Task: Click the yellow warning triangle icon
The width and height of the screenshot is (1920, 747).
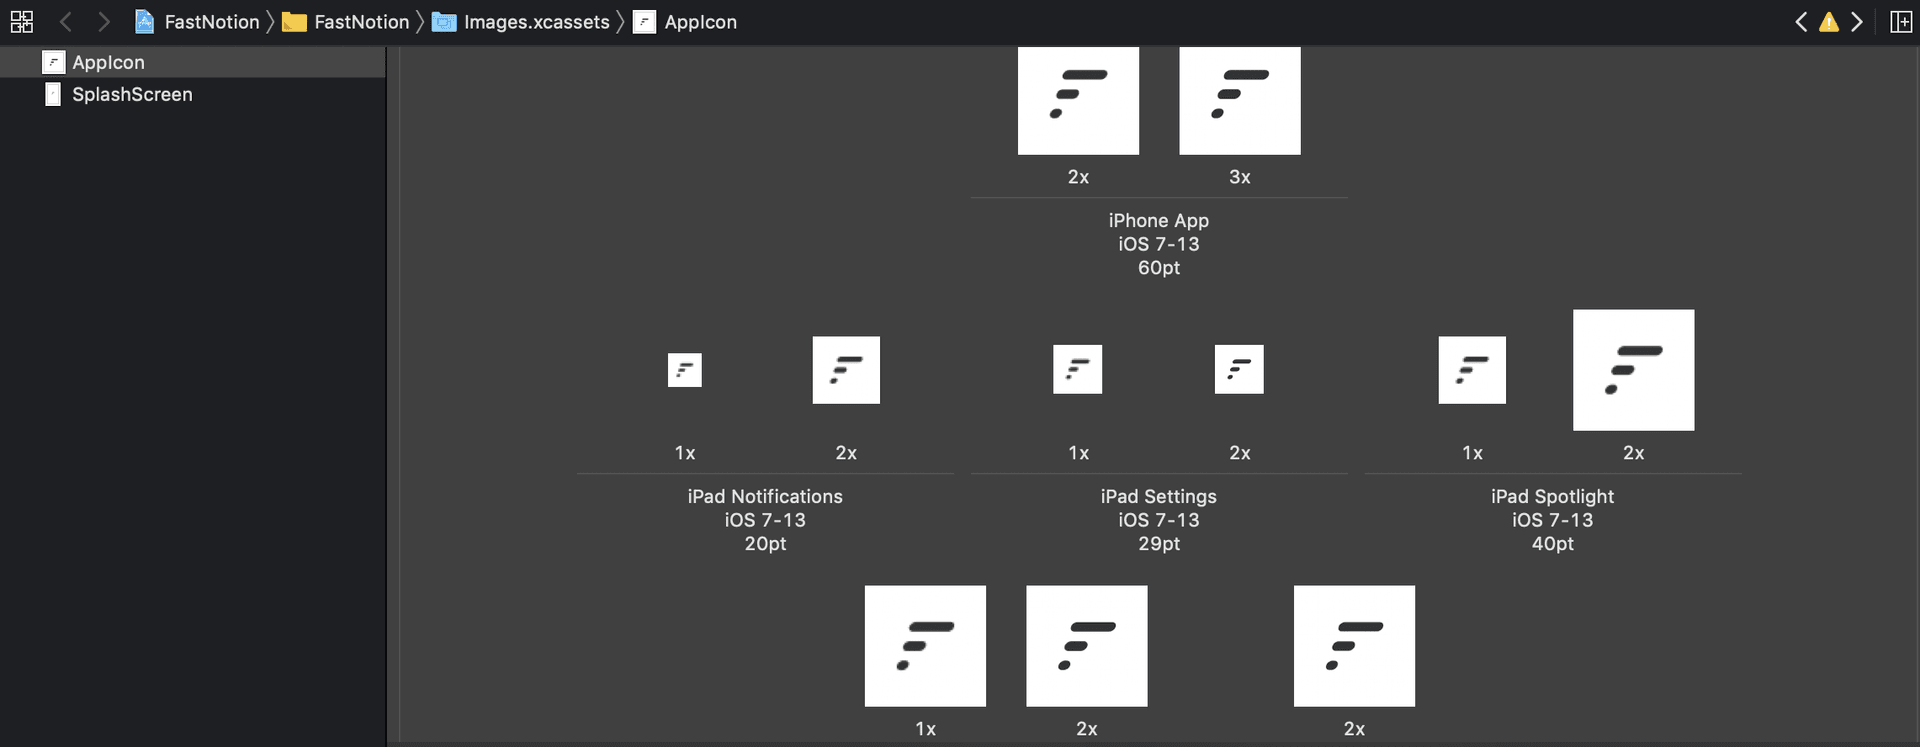Action: (x=1829, y=21)
